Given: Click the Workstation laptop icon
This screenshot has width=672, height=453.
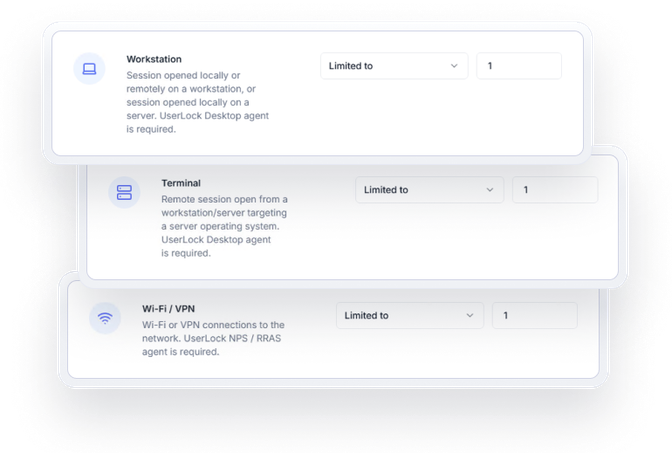Looking at the screenshot, I should coord(89,69).
